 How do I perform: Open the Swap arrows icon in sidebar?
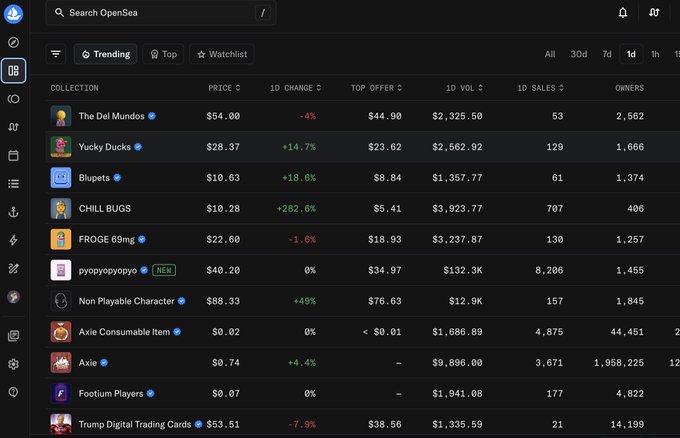[x=13, y=127]
